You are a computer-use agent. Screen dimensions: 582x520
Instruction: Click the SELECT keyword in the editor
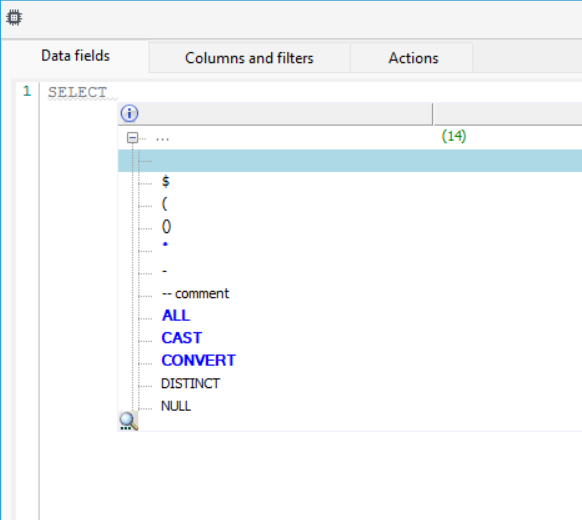point(78,92)
